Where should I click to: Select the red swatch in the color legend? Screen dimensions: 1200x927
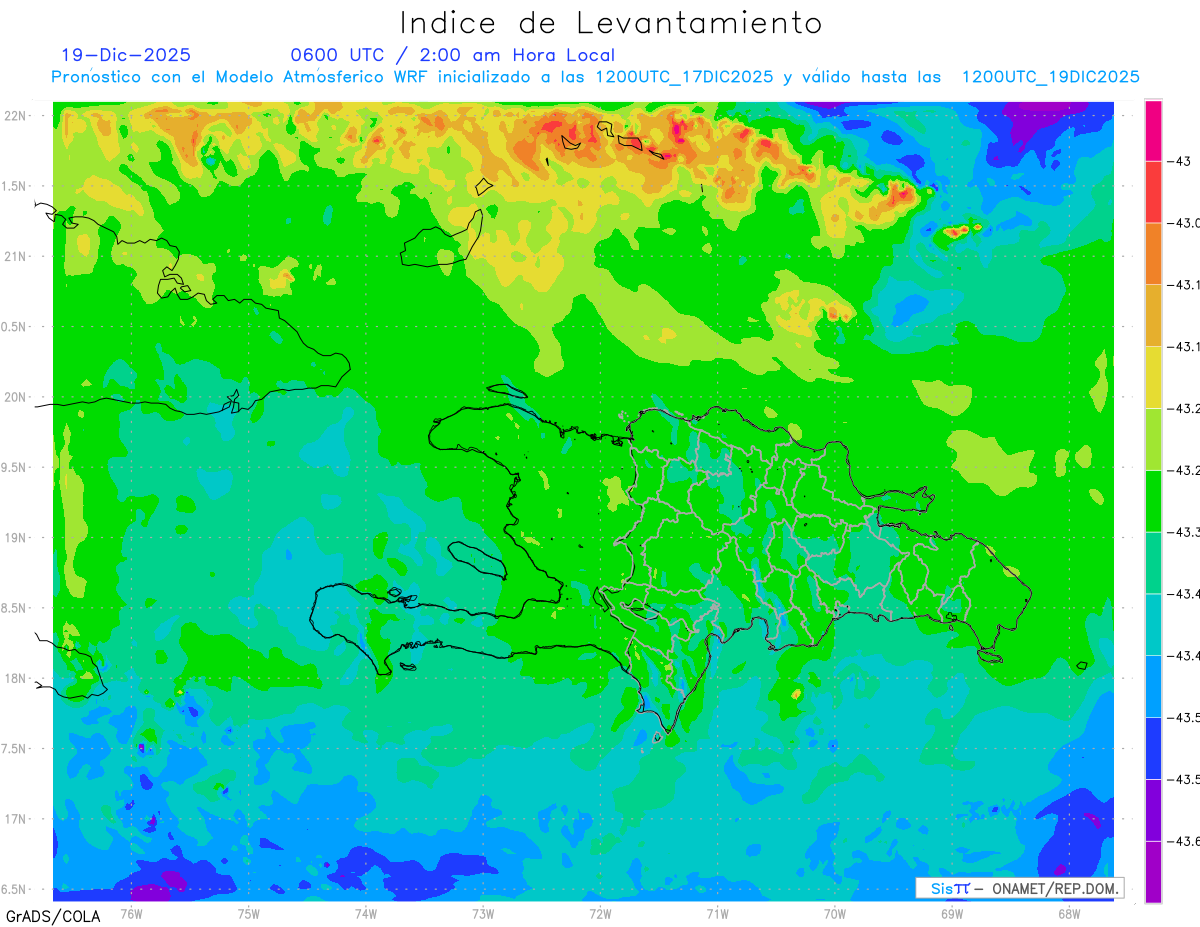1153,192
